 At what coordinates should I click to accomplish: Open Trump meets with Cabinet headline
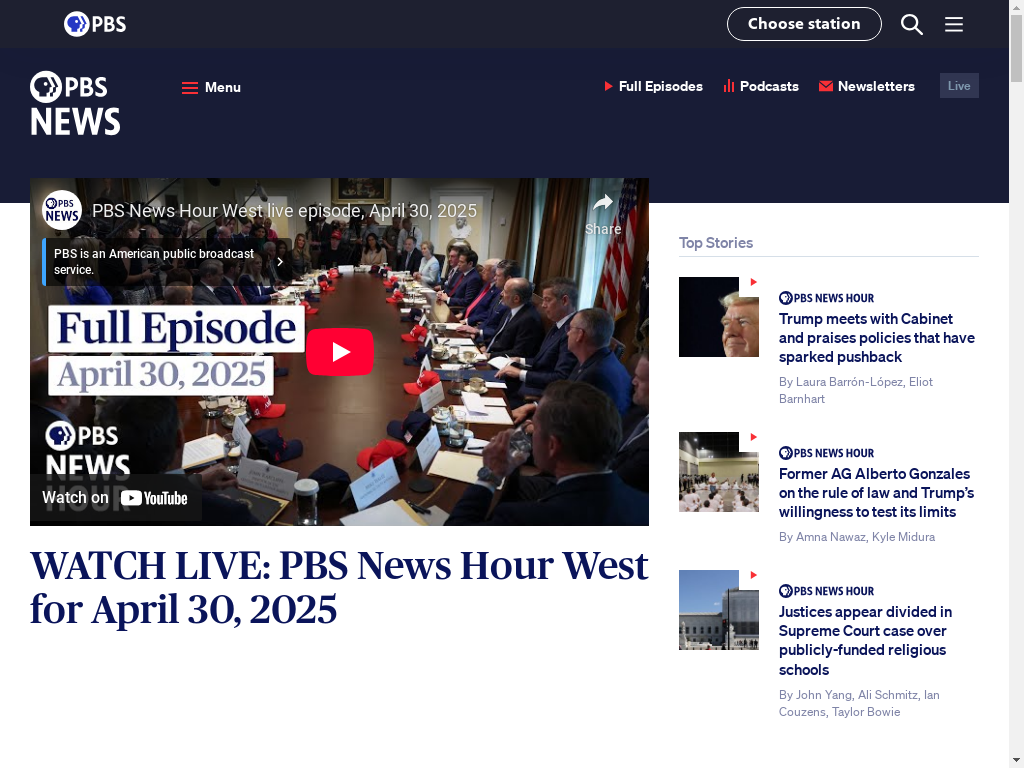pyautogui.click(x=876, y=338)
